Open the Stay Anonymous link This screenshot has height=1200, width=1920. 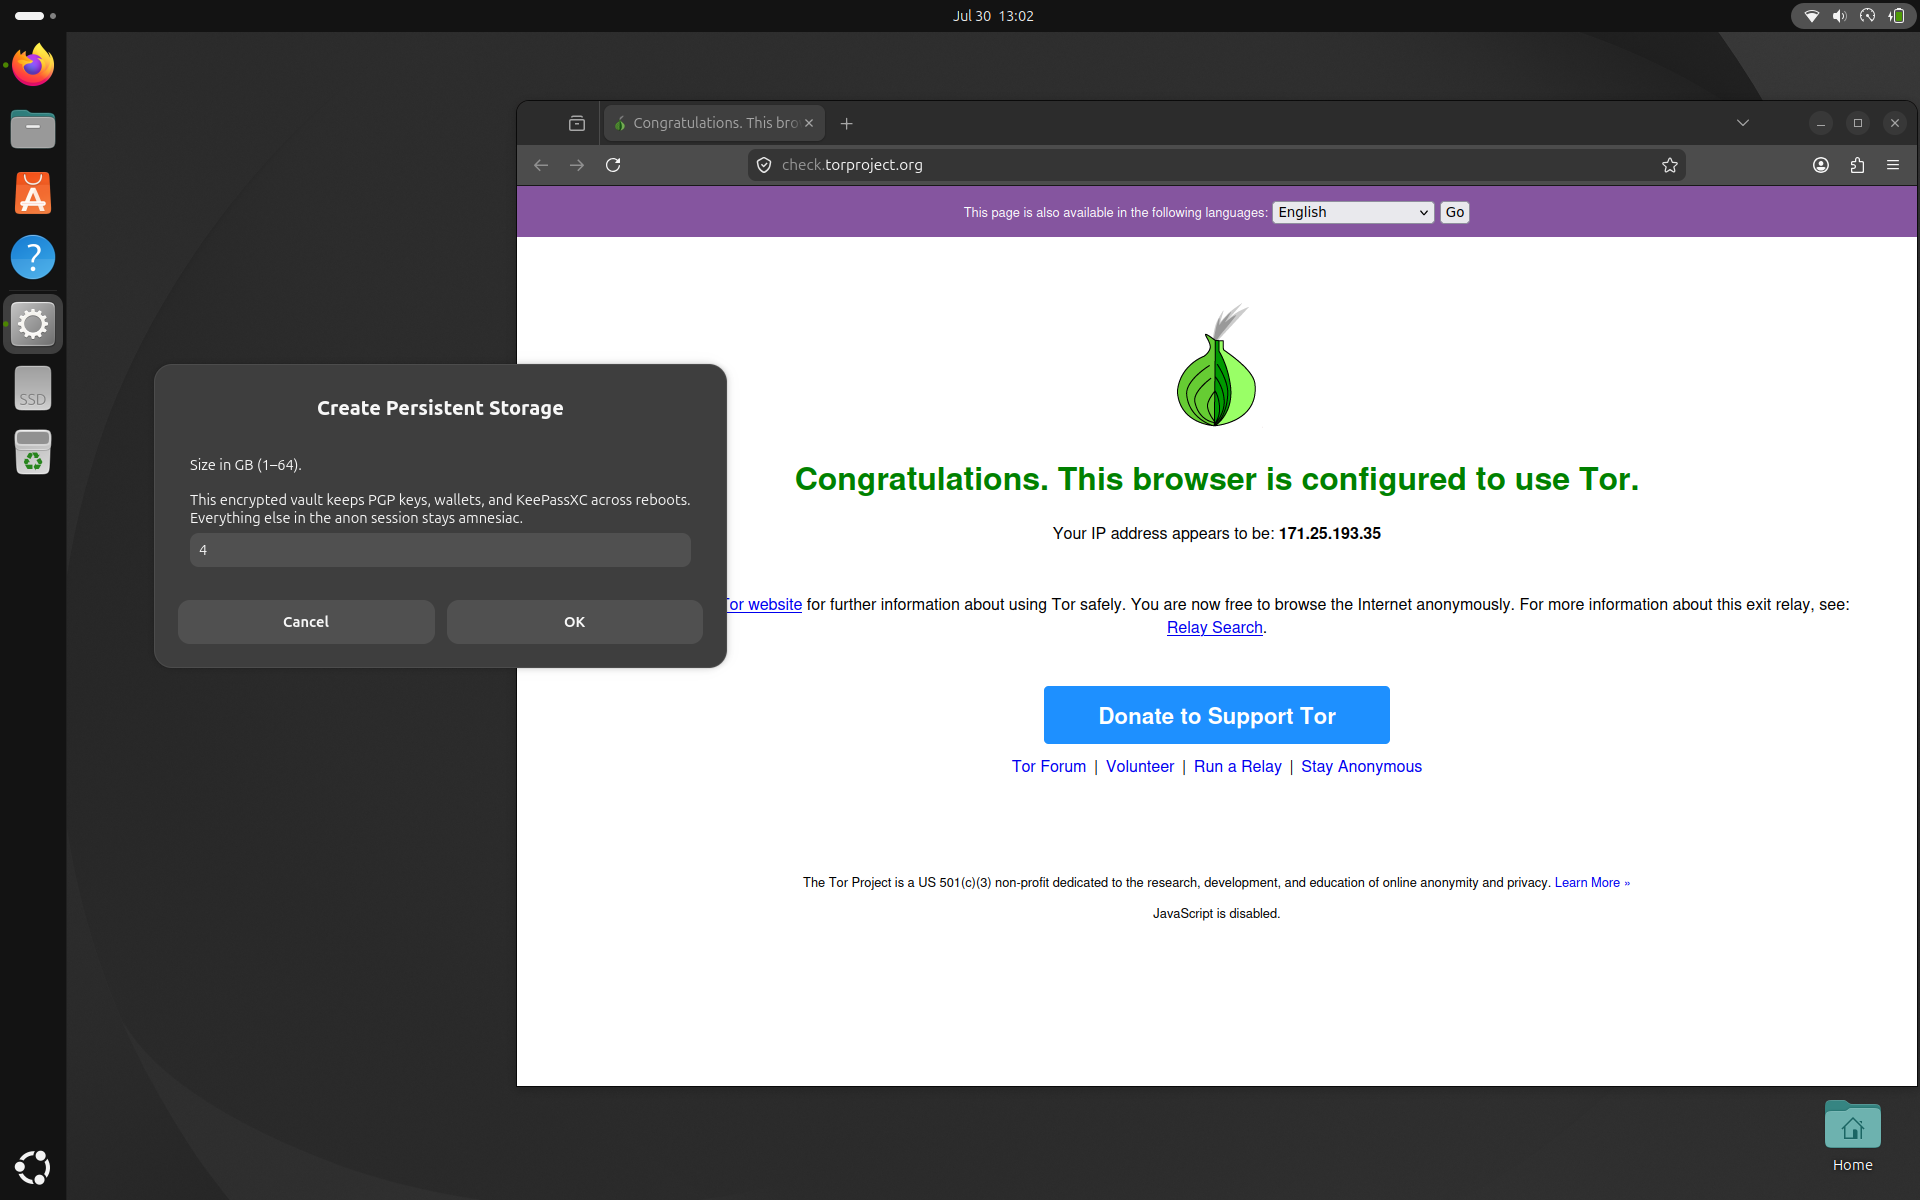click(x=1361, y=766)
